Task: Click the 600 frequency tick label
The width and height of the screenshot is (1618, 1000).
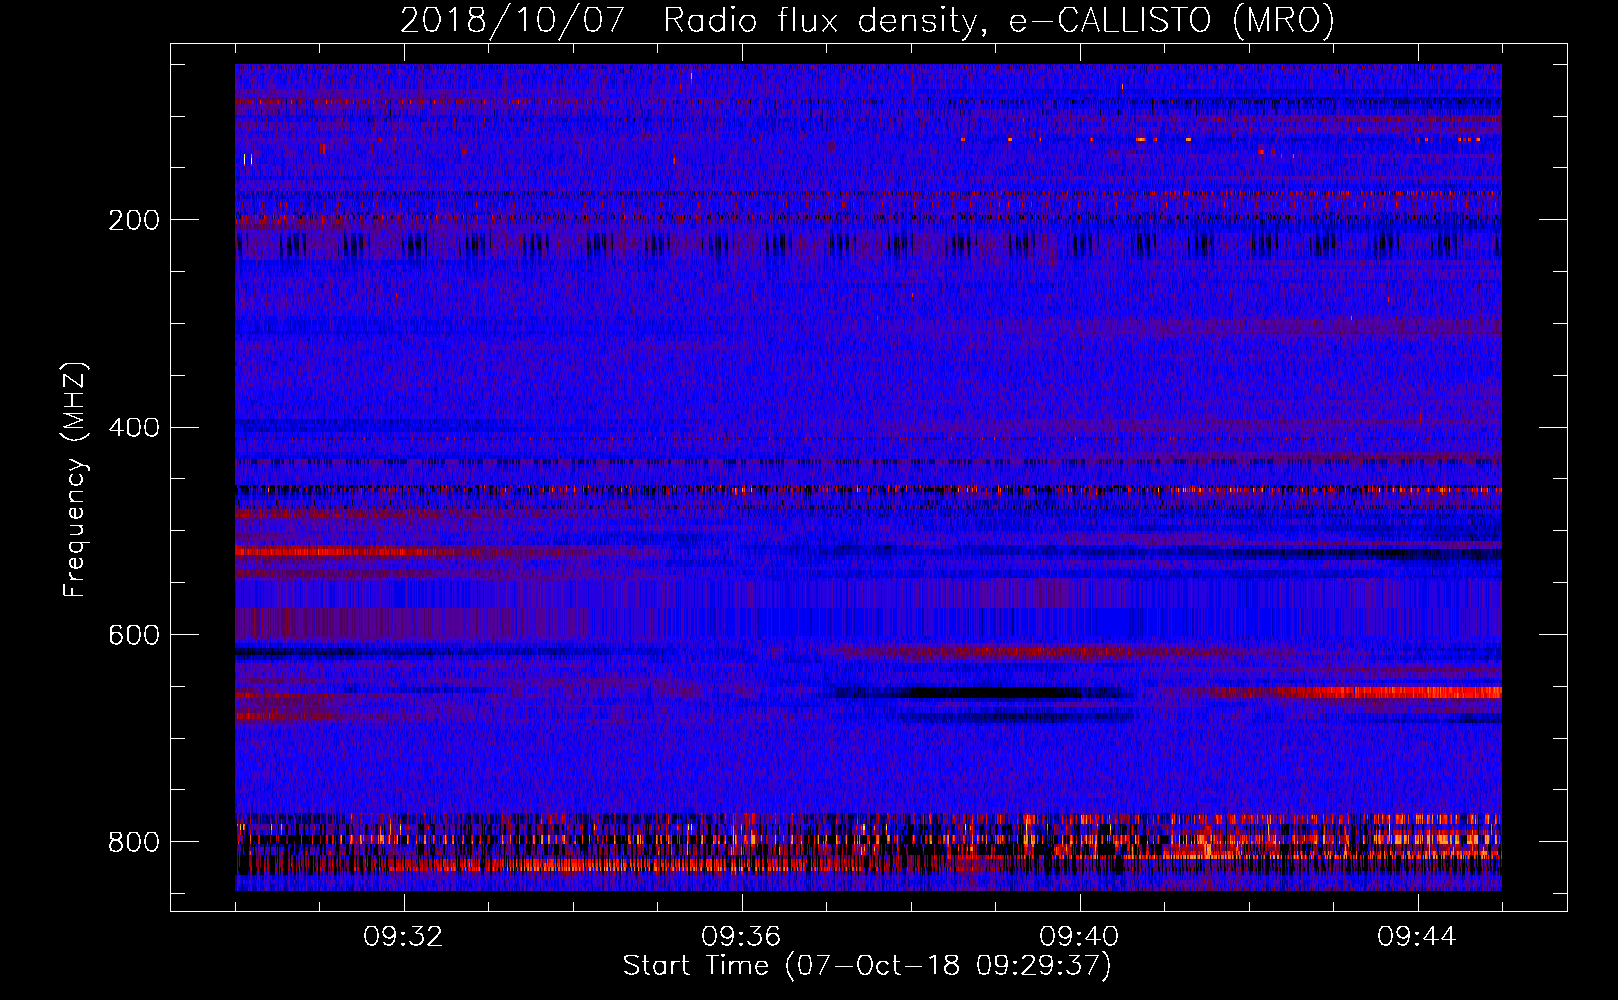Action: pos(134,636)
